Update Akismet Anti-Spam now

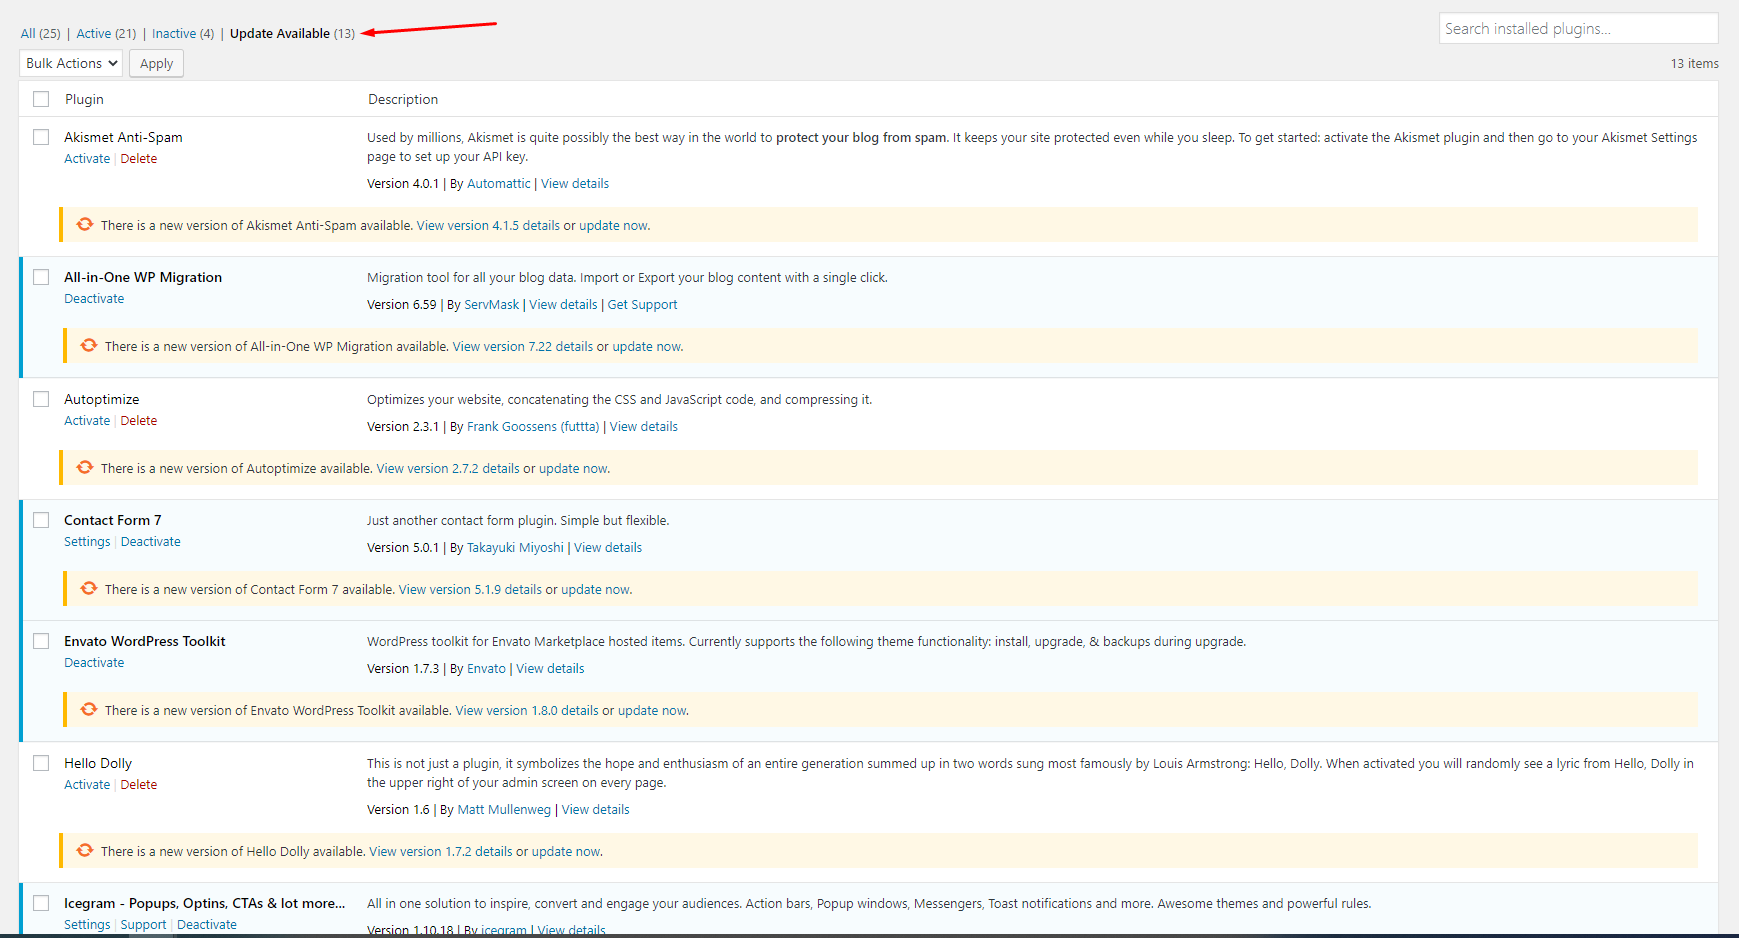pos(613,226)
